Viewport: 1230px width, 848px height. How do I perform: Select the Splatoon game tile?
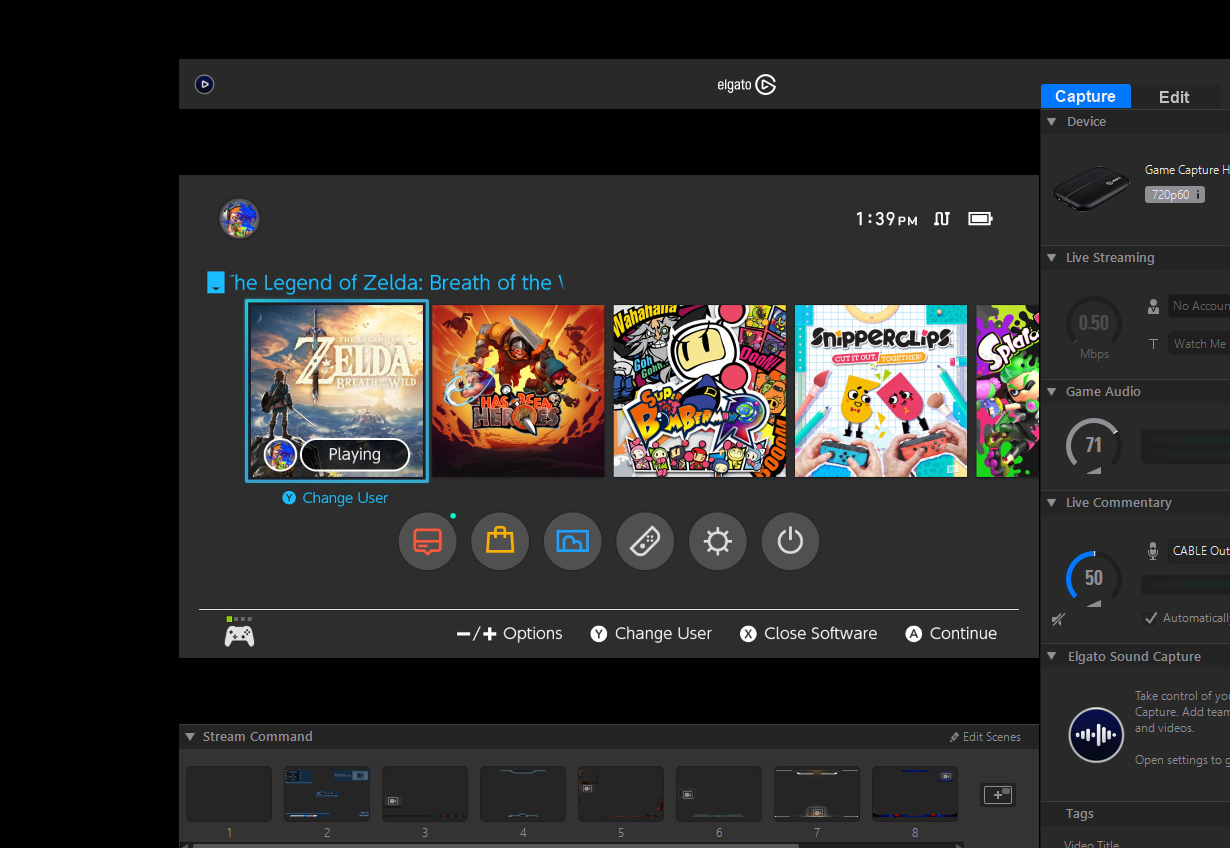pyautogui.click(x=1008, y=391)
